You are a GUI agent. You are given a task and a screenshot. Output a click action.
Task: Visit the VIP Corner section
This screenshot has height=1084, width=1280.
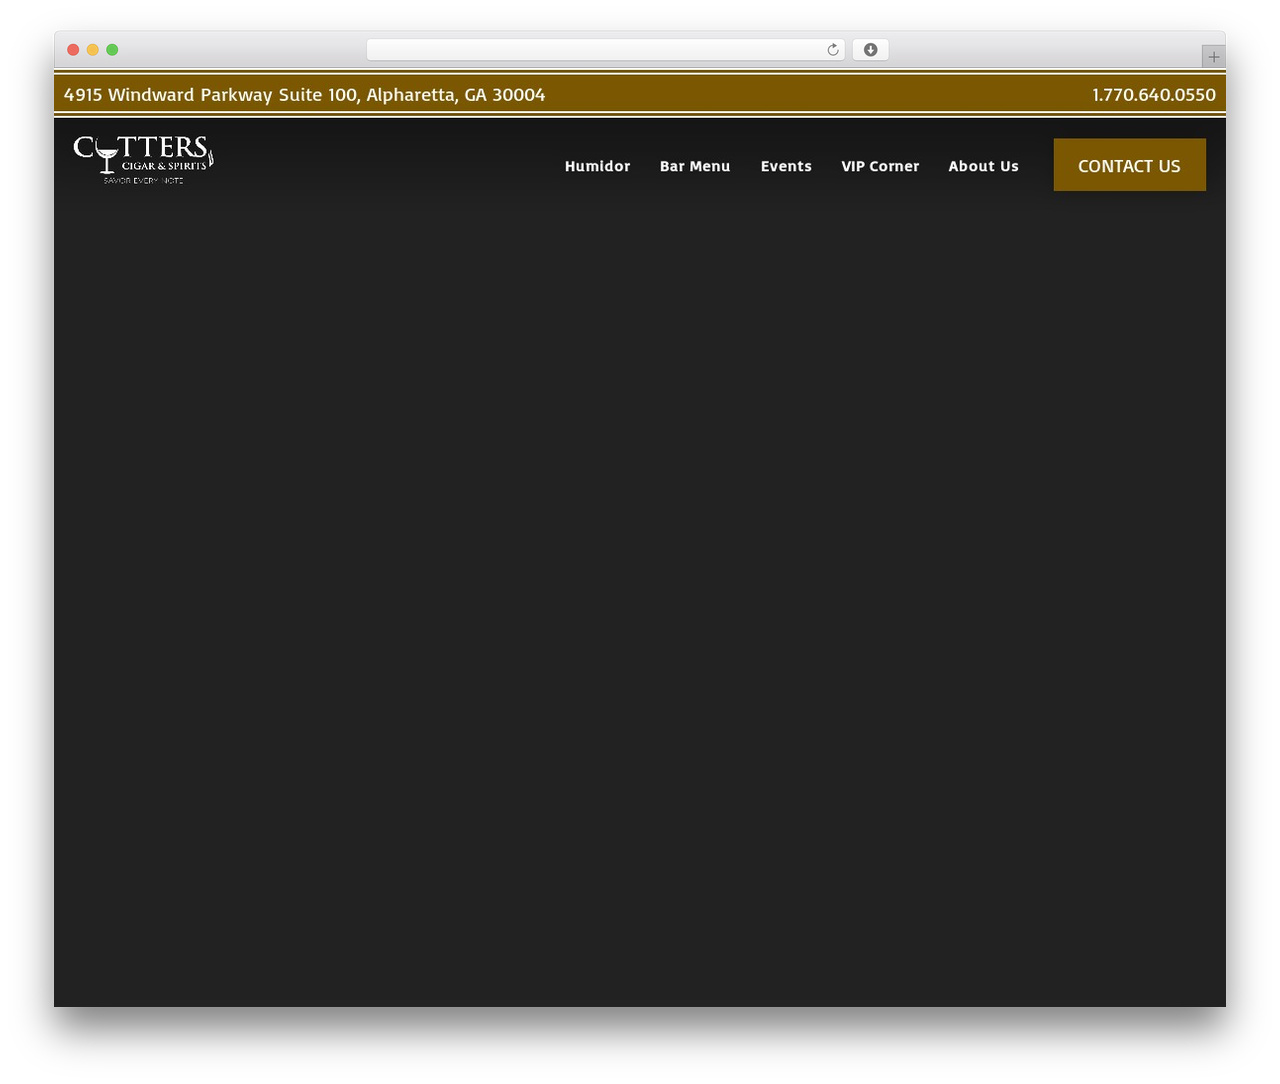click(880, 166)
